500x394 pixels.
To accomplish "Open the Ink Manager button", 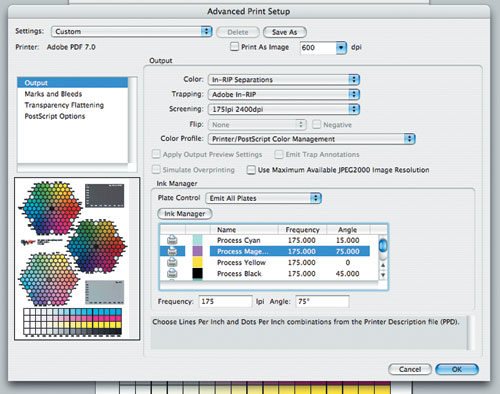I will coord(185,214).
